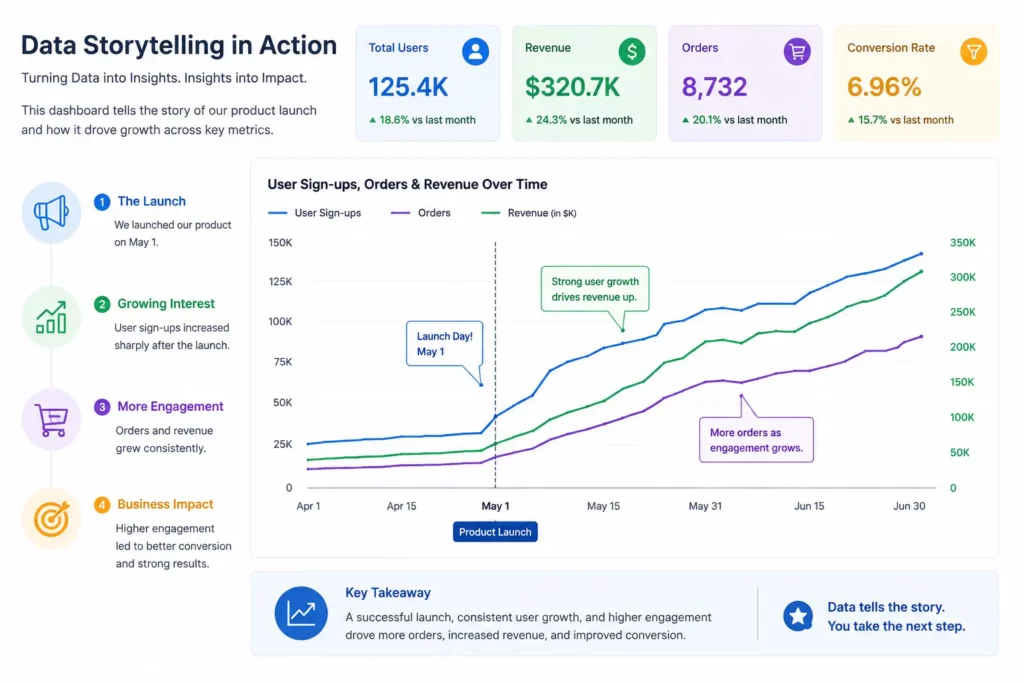The image size is (1024, 683).
Task: Click the 6.96% Conversion Rate value
Action: tap(884, 87)
